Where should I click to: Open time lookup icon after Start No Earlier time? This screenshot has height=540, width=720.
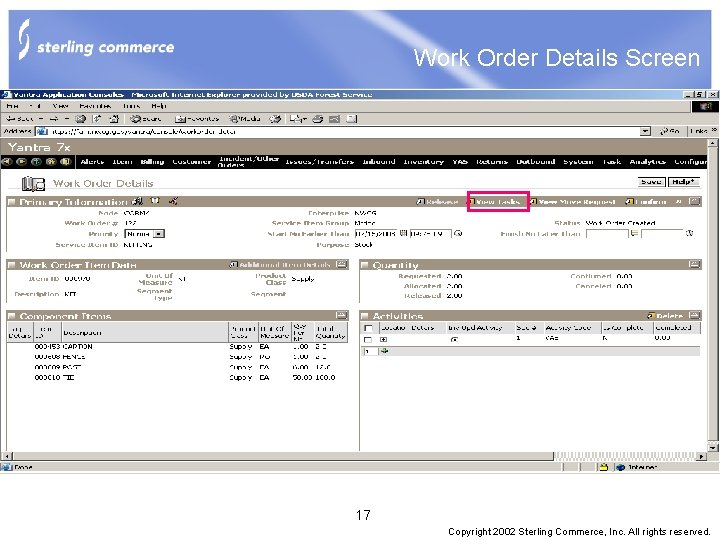tap(458, 233)
